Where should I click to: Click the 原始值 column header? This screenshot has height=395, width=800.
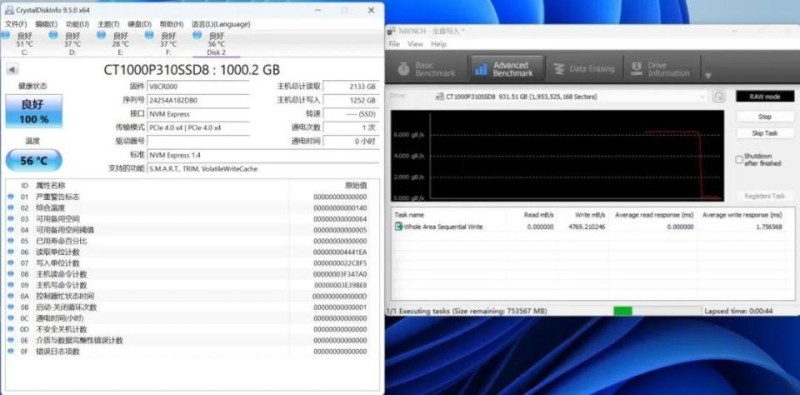click(356, 185)
